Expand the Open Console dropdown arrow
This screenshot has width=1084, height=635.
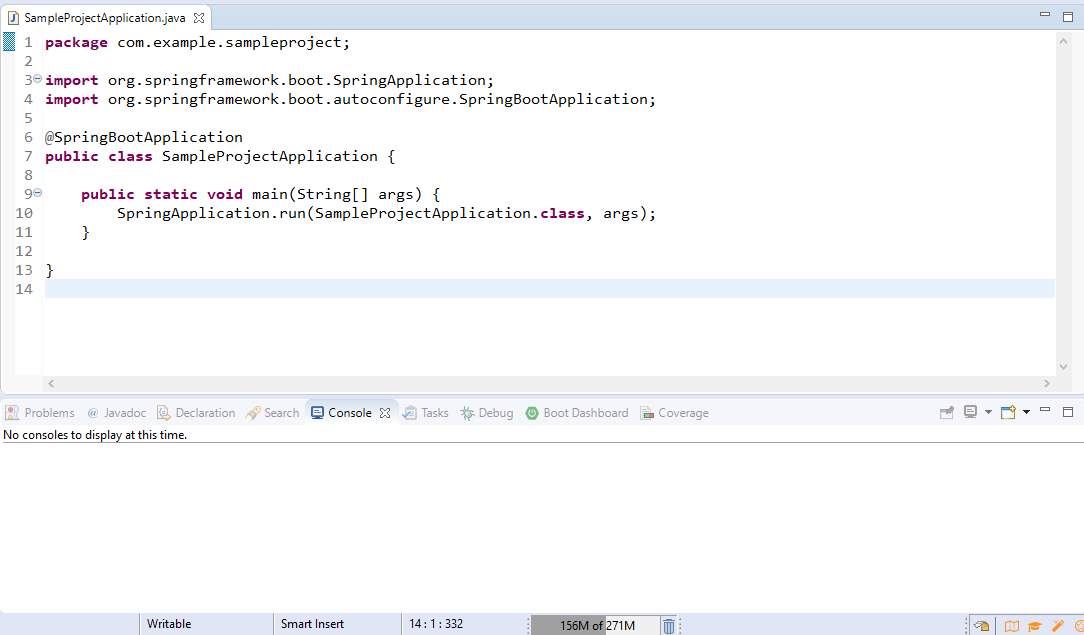[x=1026, y=412]
